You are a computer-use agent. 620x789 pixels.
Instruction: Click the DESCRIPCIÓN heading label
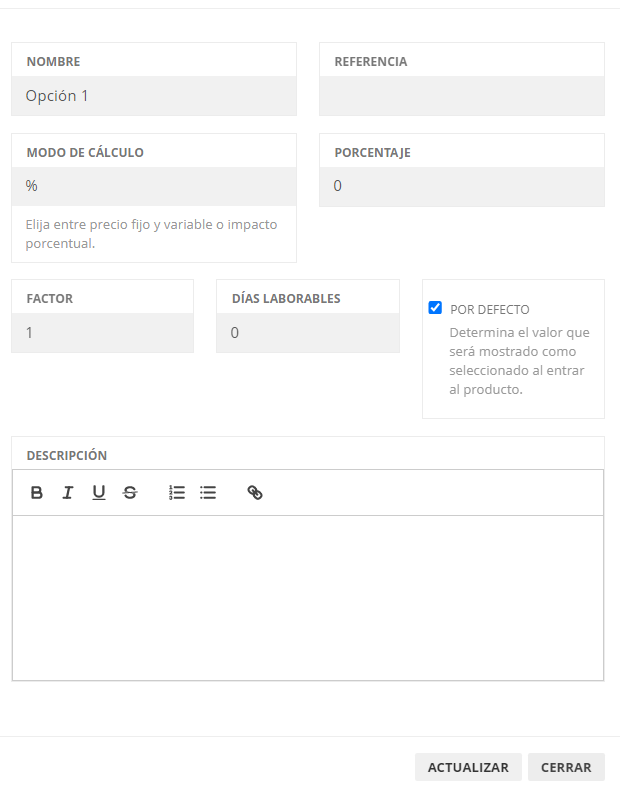(67, 455)
